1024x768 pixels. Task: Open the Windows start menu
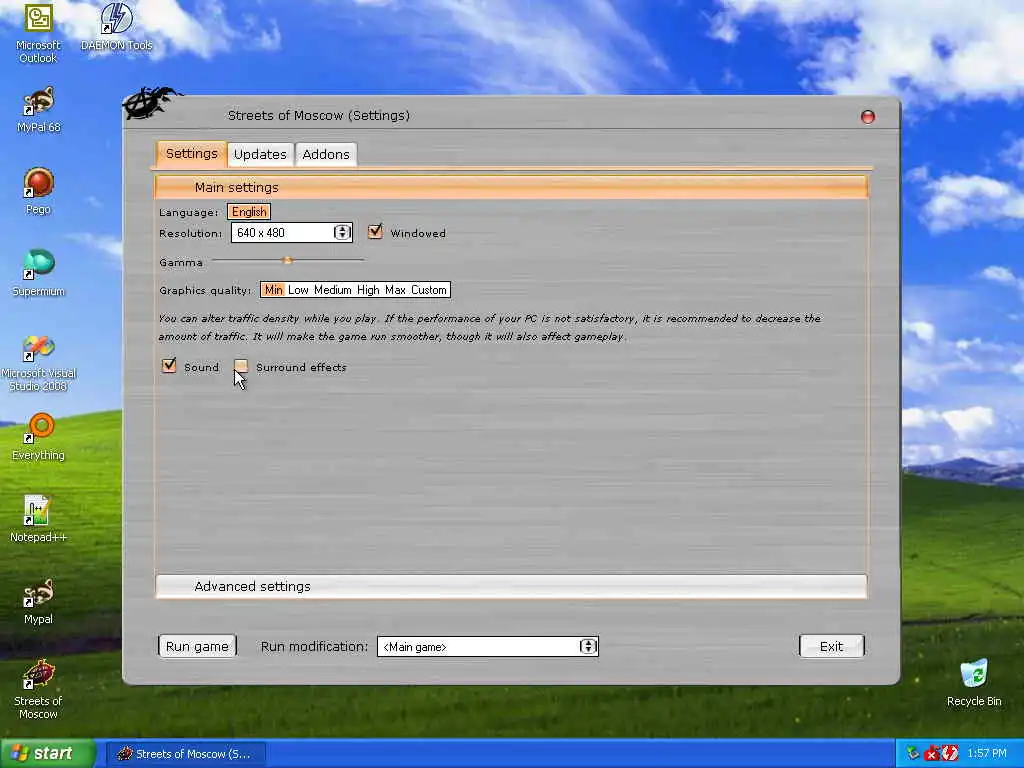tap(48, 753)
